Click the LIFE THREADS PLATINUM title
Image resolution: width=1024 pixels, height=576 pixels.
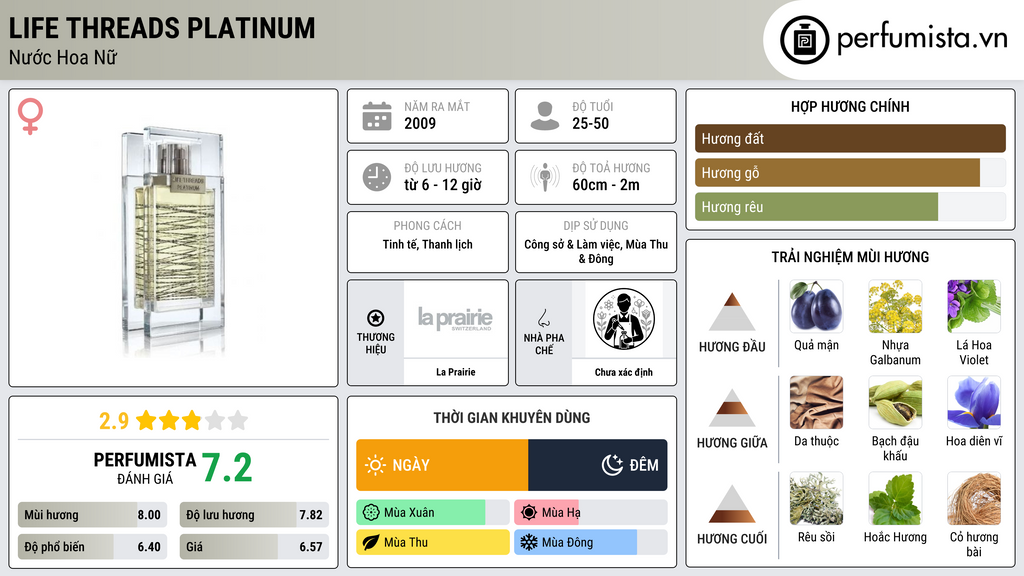162,28
